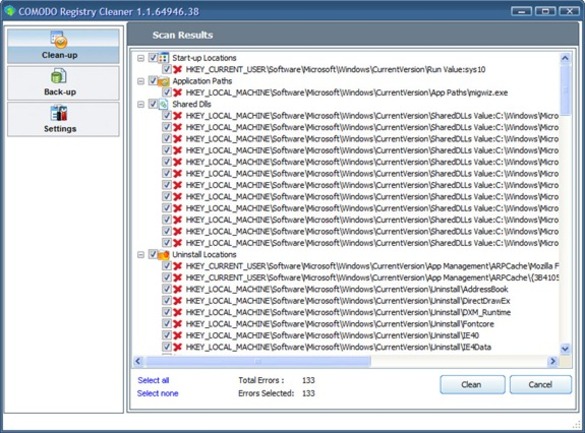The height and width of the screenshot is (433, 585).
Task: Click the vertical scrollbar thumb
Action: pos(565,90)
